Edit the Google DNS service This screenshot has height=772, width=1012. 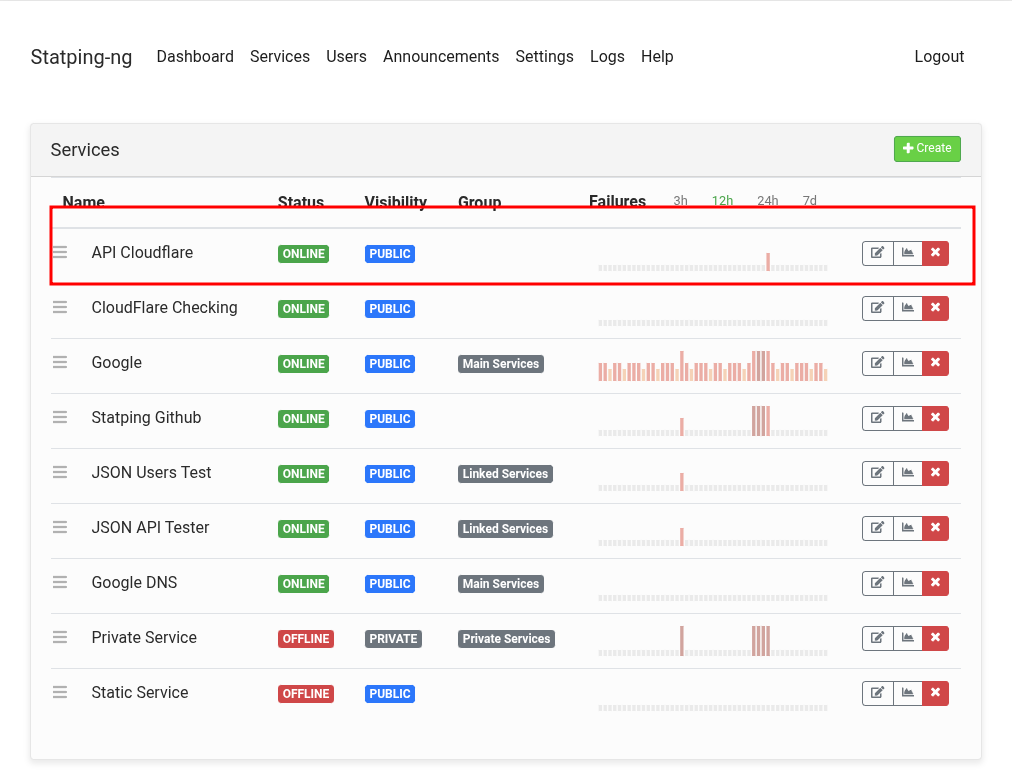(x=877, y=583)
